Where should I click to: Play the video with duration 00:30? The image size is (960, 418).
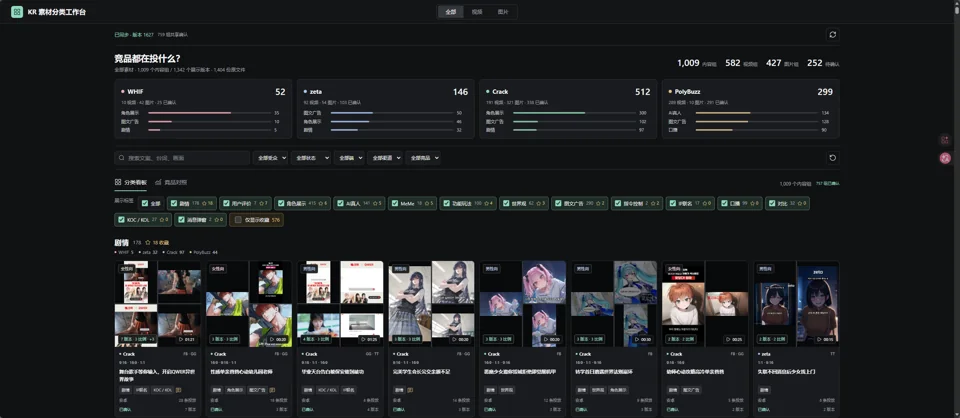(x=644, y=339)
